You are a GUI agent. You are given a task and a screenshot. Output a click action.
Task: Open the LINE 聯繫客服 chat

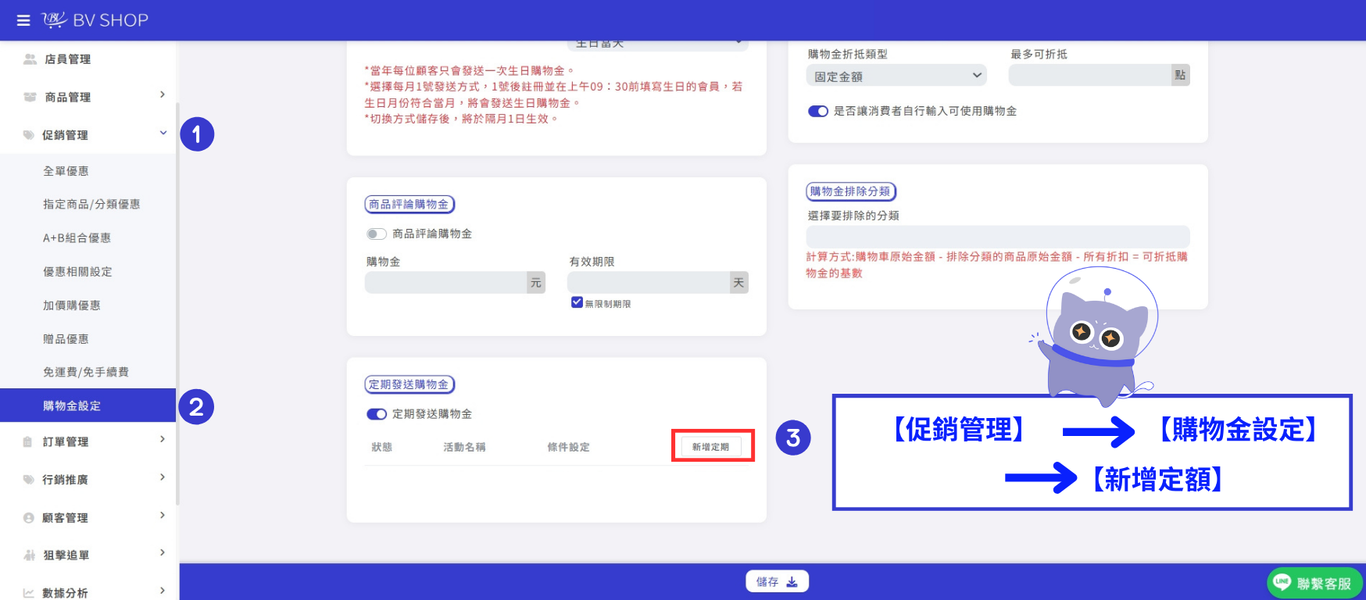coord(1314,583)
